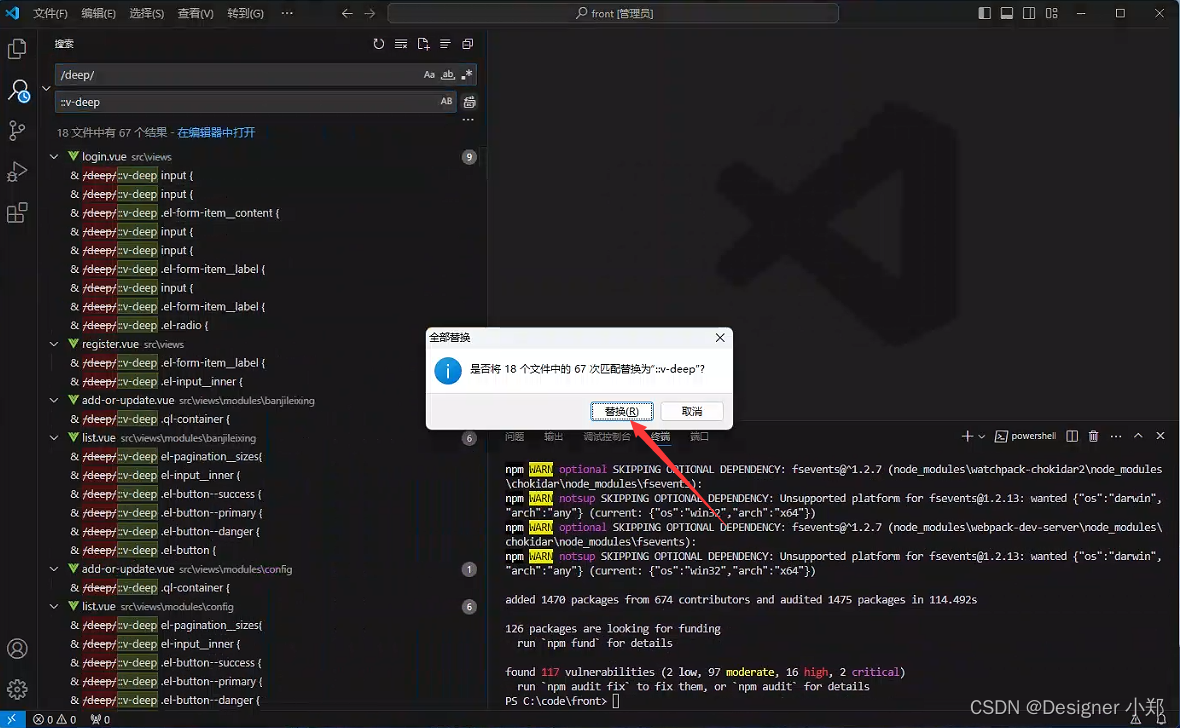Select the powershell terminal label

(1032, 436)
